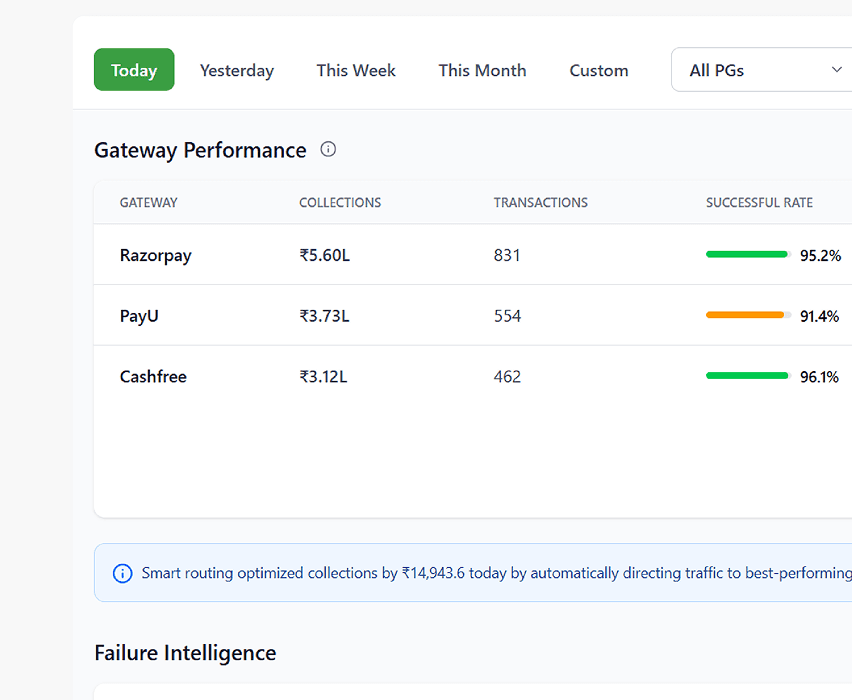Select the Today date filter tab
The image size is (852, 700).
[134, 70]
